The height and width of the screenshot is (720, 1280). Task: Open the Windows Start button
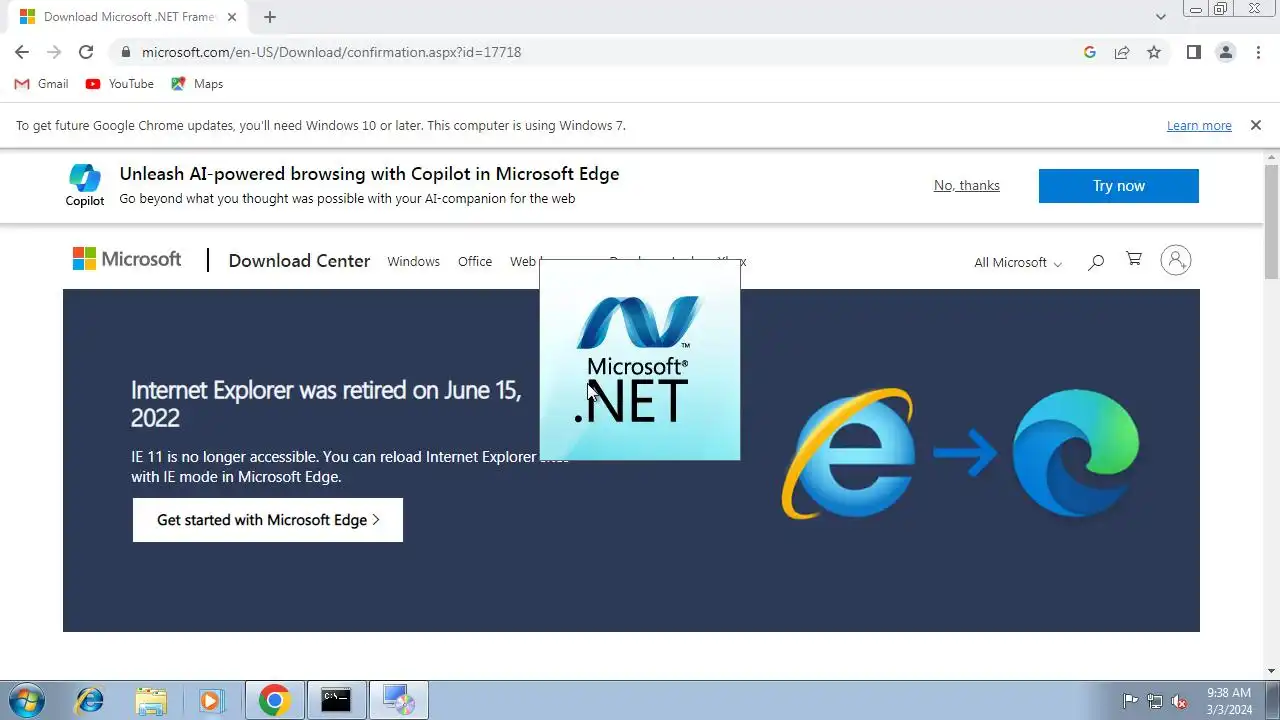click(x=26, y=700)
